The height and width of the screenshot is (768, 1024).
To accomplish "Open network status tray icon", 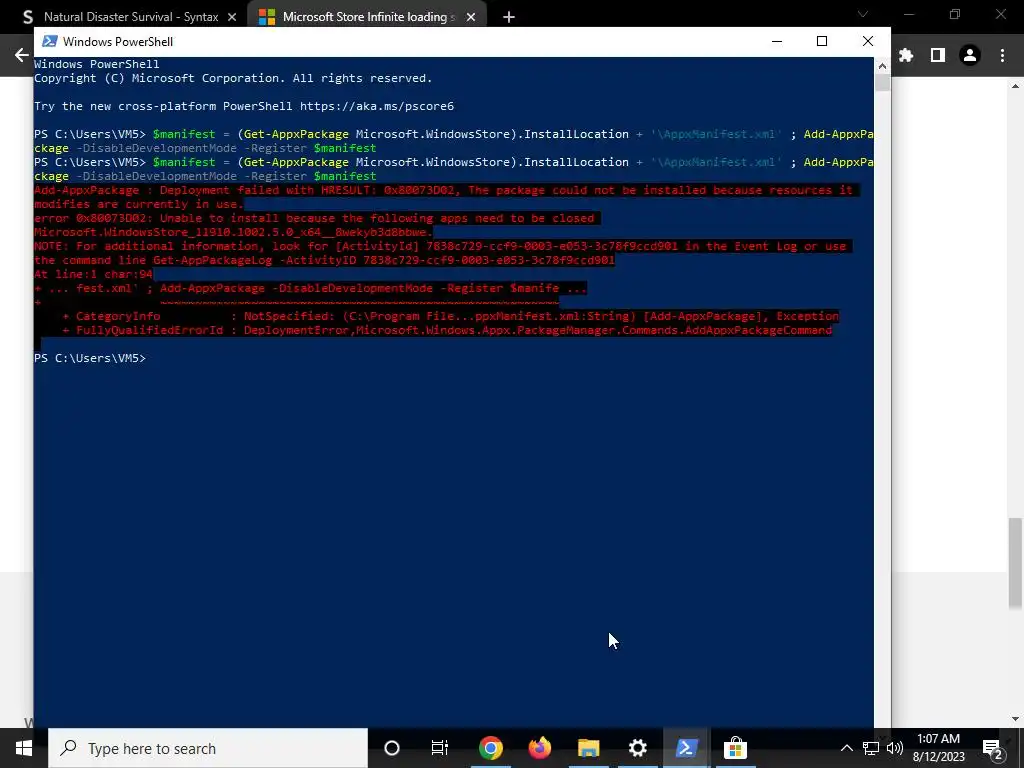I will coord(871,748).
